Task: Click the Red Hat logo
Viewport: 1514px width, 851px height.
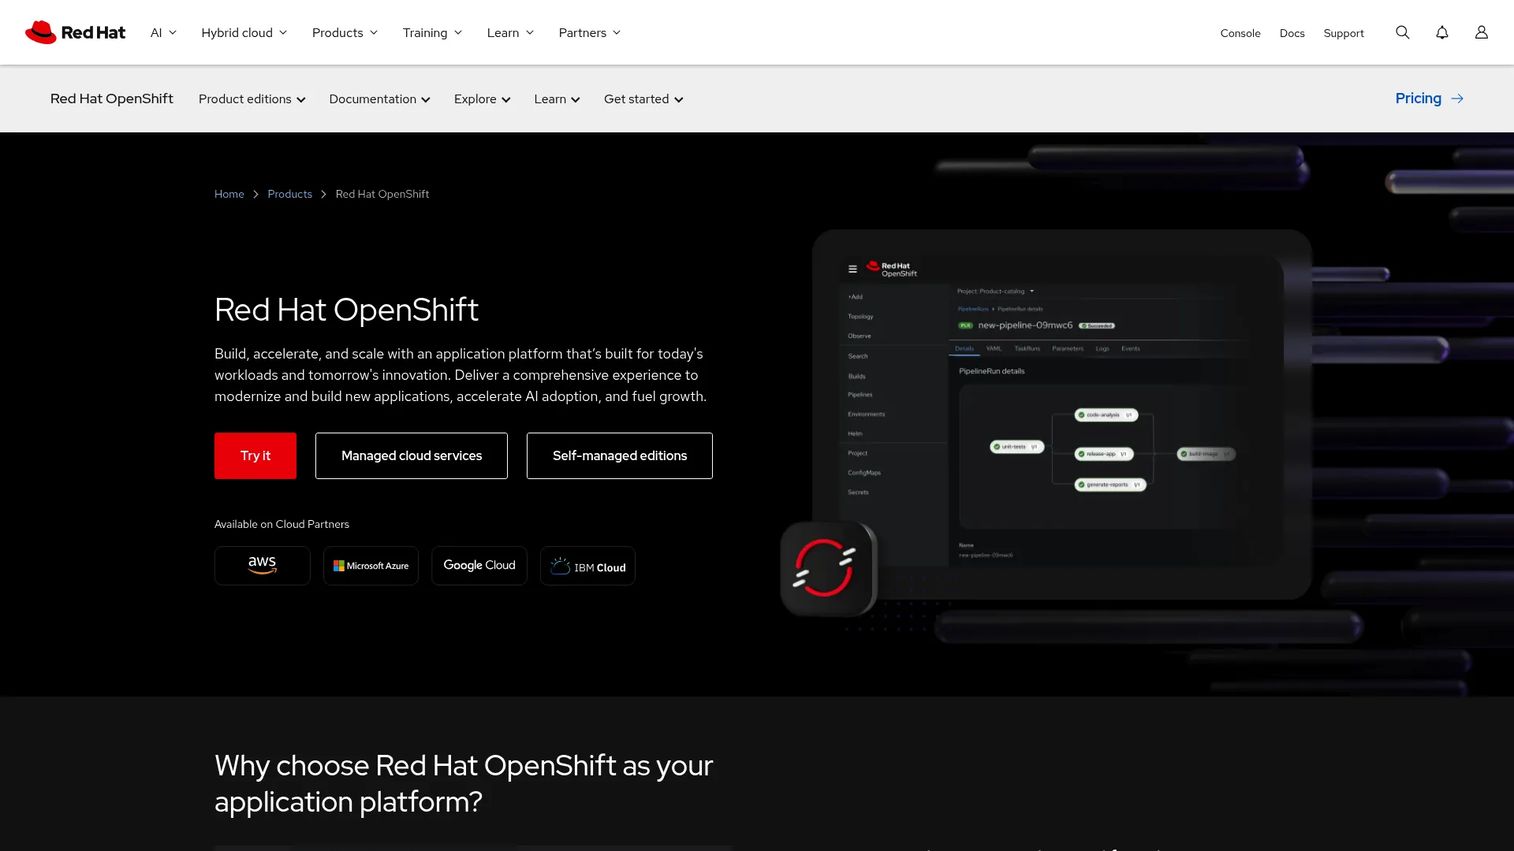Action: click(75, 32)
